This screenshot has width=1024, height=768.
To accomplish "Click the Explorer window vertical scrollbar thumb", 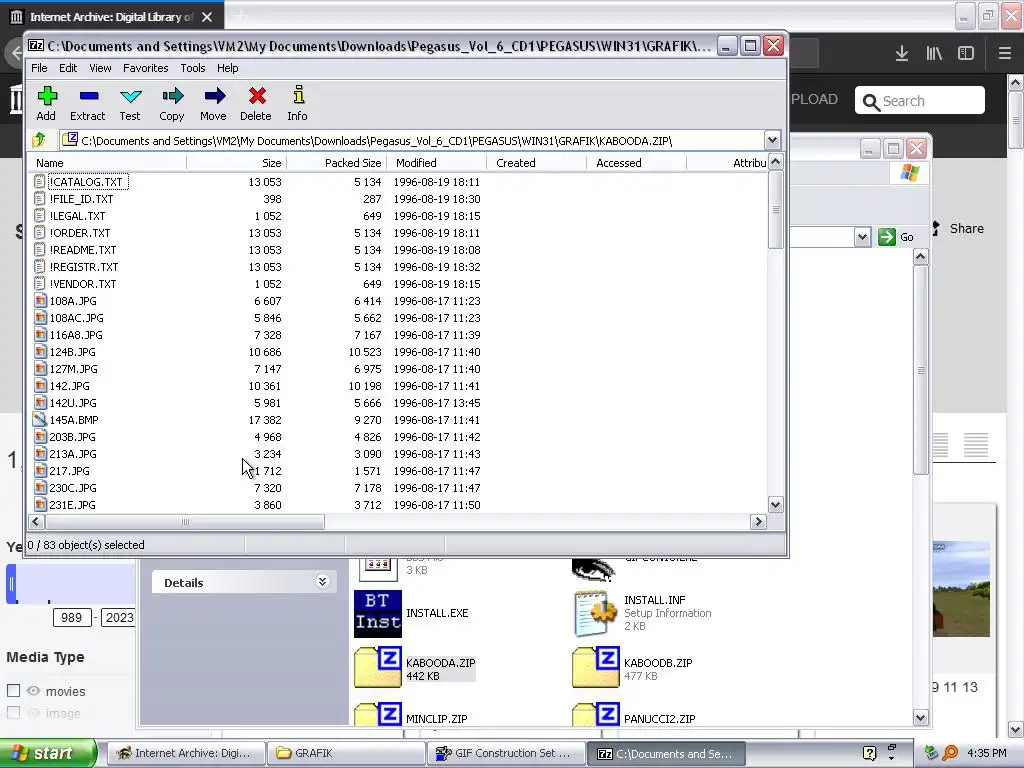I will tap(921, 370).
